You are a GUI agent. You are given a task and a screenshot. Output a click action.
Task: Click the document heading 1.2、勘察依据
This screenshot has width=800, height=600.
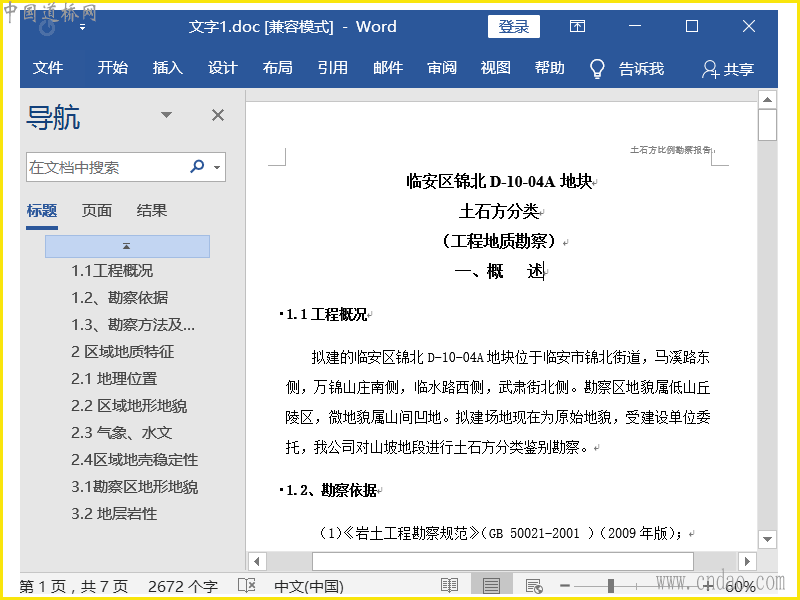332,491
